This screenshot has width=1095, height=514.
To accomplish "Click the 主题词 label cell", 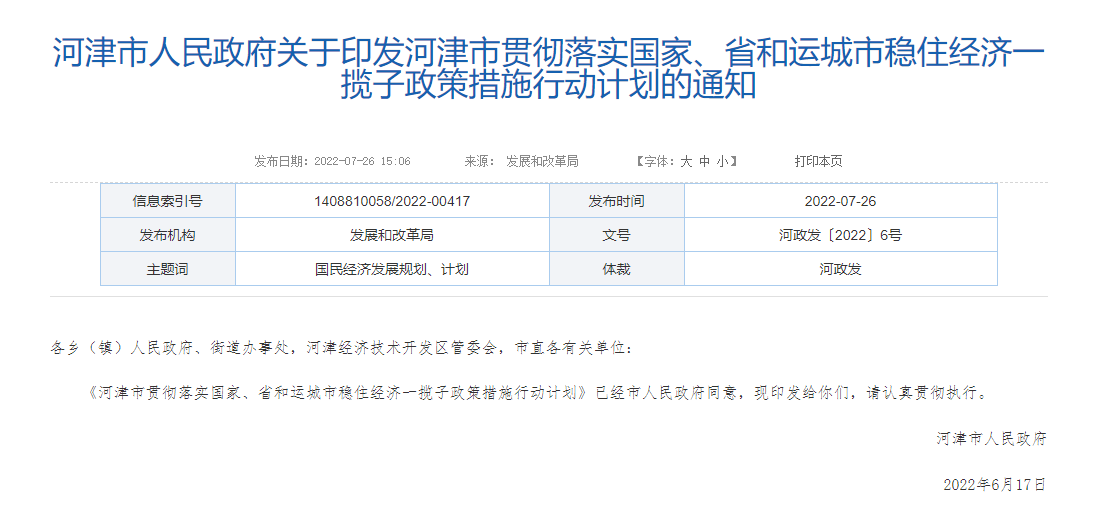I will [168, 269].
